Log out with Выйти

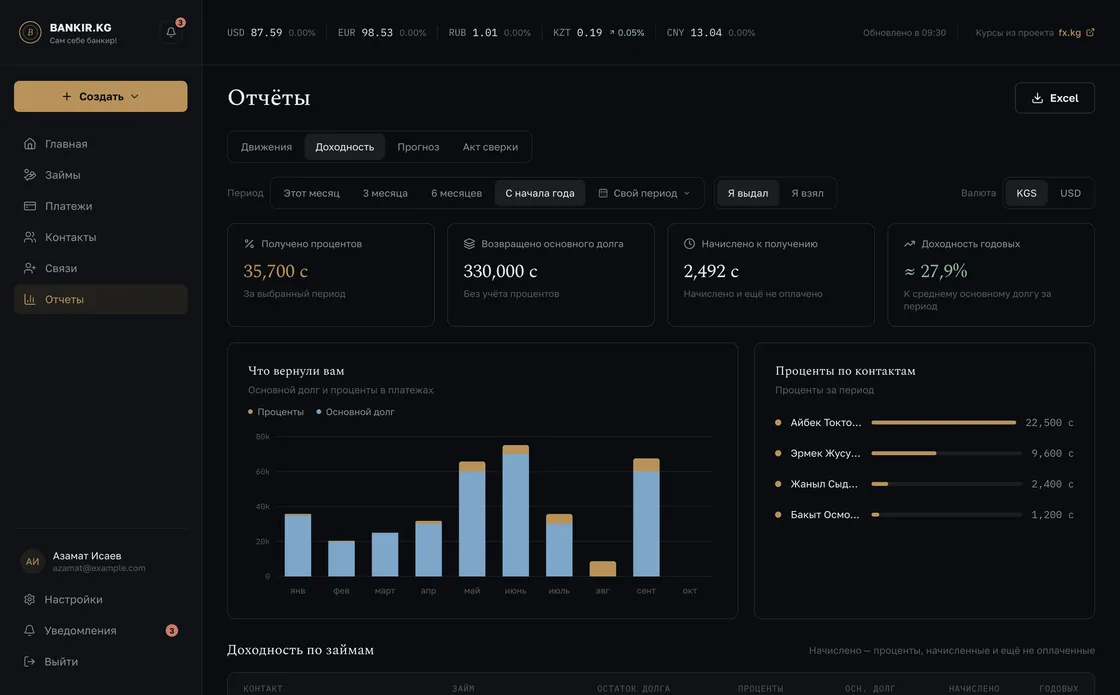[101, 661]
